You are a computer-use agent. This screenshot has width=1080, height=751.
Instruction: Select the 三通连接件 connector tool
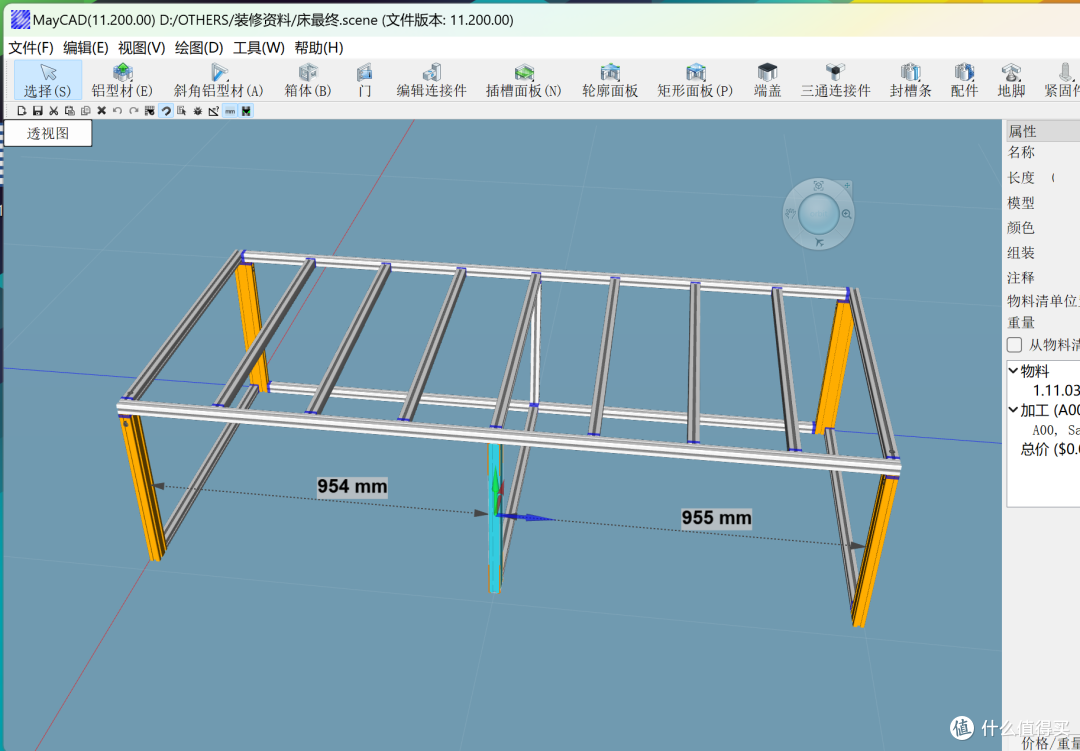coord(835,80)
